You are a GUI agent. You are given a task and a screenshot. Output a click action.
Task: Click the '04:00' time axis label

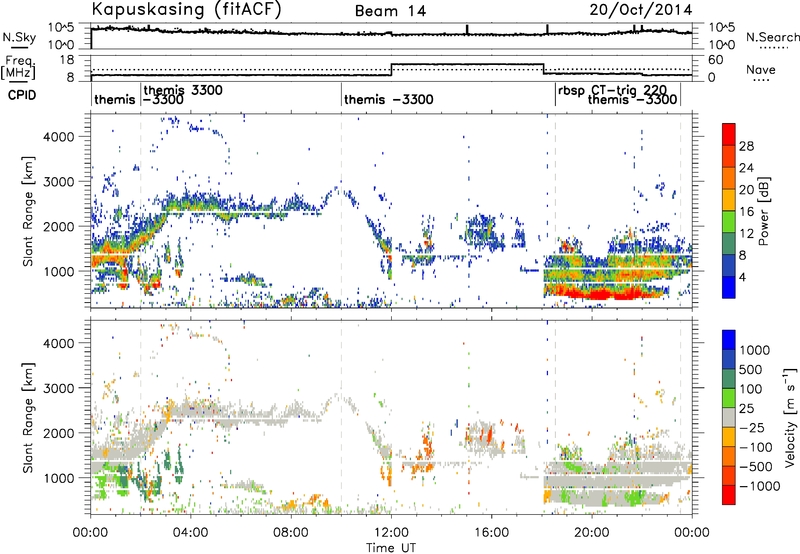point(190,532)
